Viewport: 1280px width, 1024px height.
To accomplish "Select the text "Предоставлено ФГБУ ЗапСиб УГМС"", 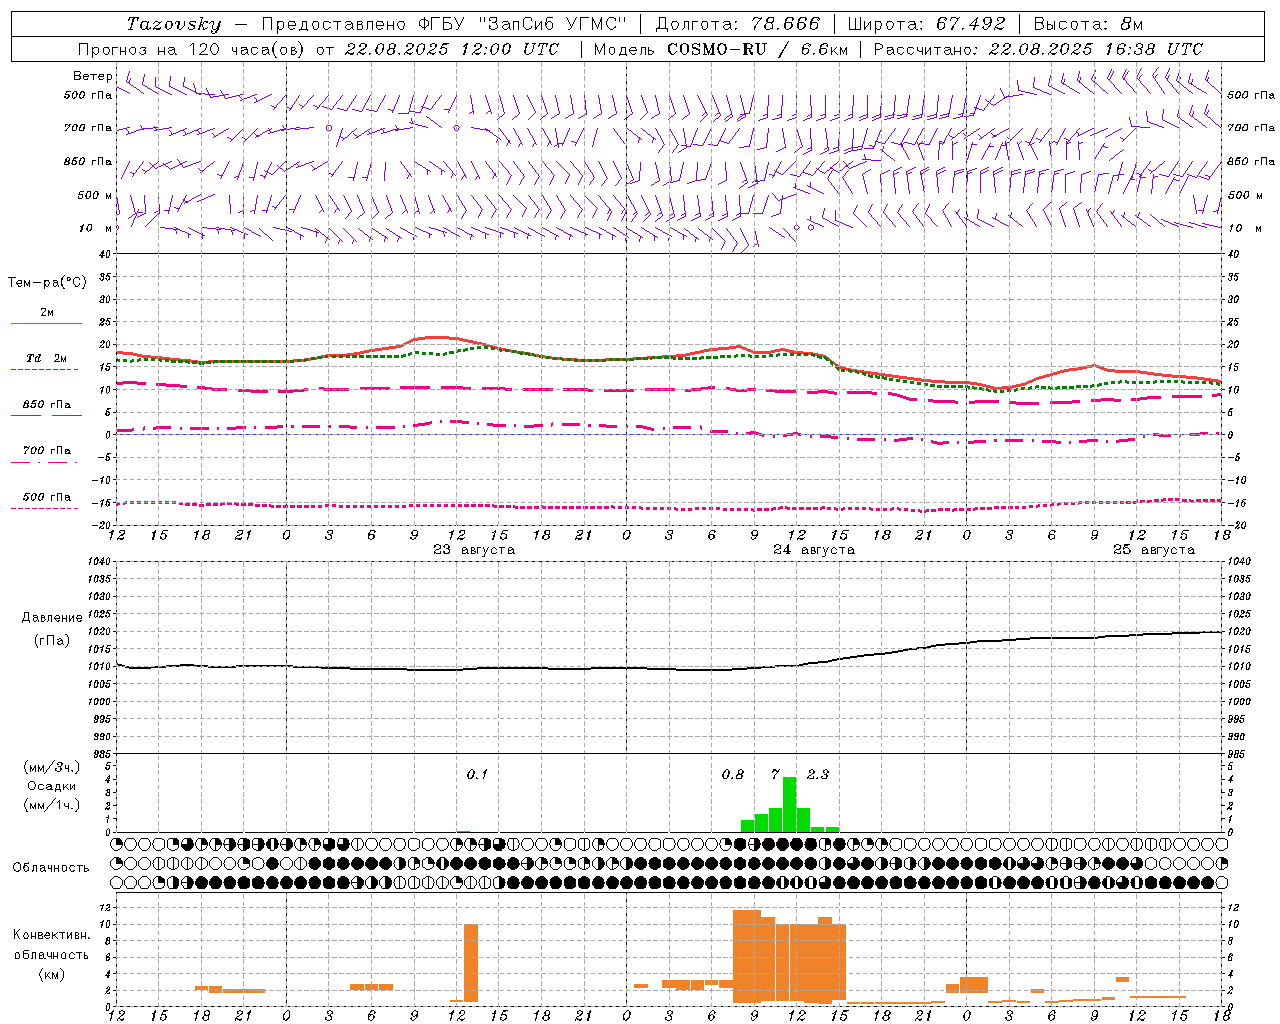I will [x=443, y=24].
